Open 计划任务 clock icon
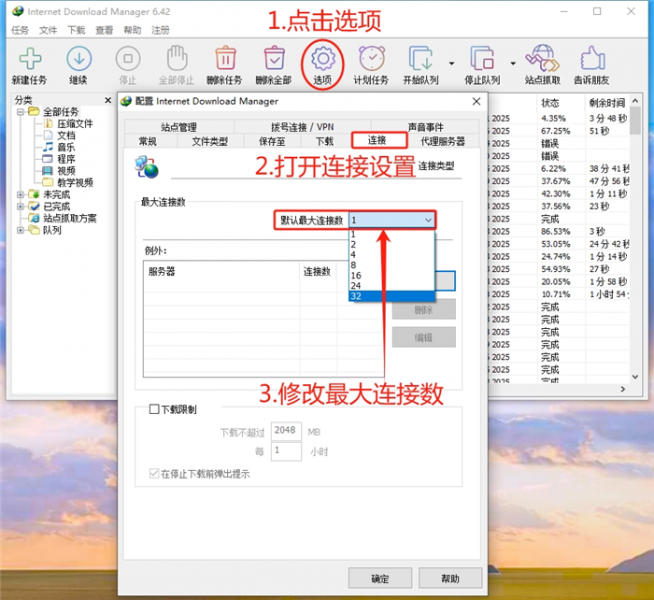 pyautogui.click(x=372, y=58)
